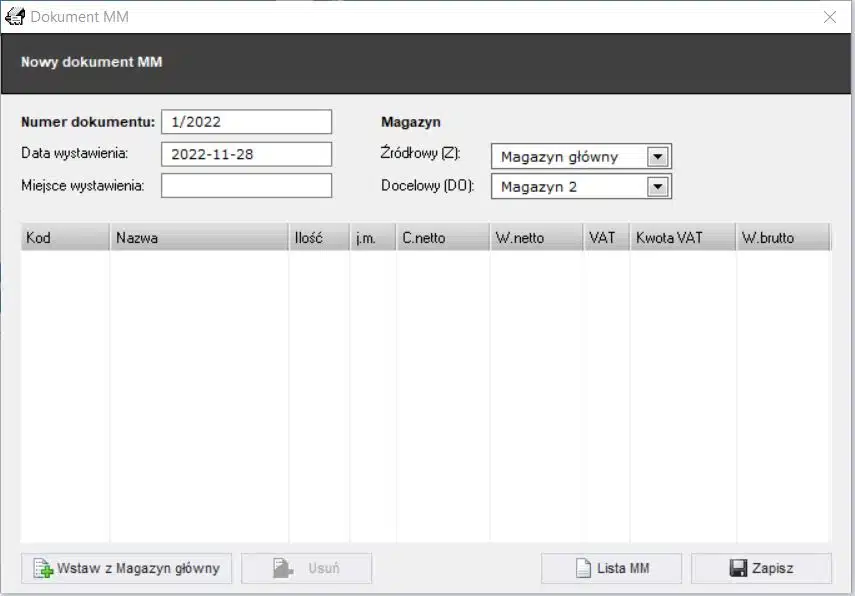855x596 pixels.
Task: Click the empty Miejsce wystawienia field
Action: click(x=246, y=186)
